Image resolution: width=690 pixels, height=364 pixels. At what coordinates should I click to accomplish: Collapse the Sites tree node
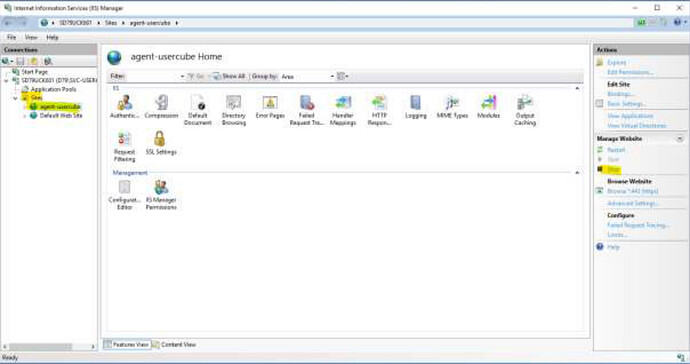[15, 98]
